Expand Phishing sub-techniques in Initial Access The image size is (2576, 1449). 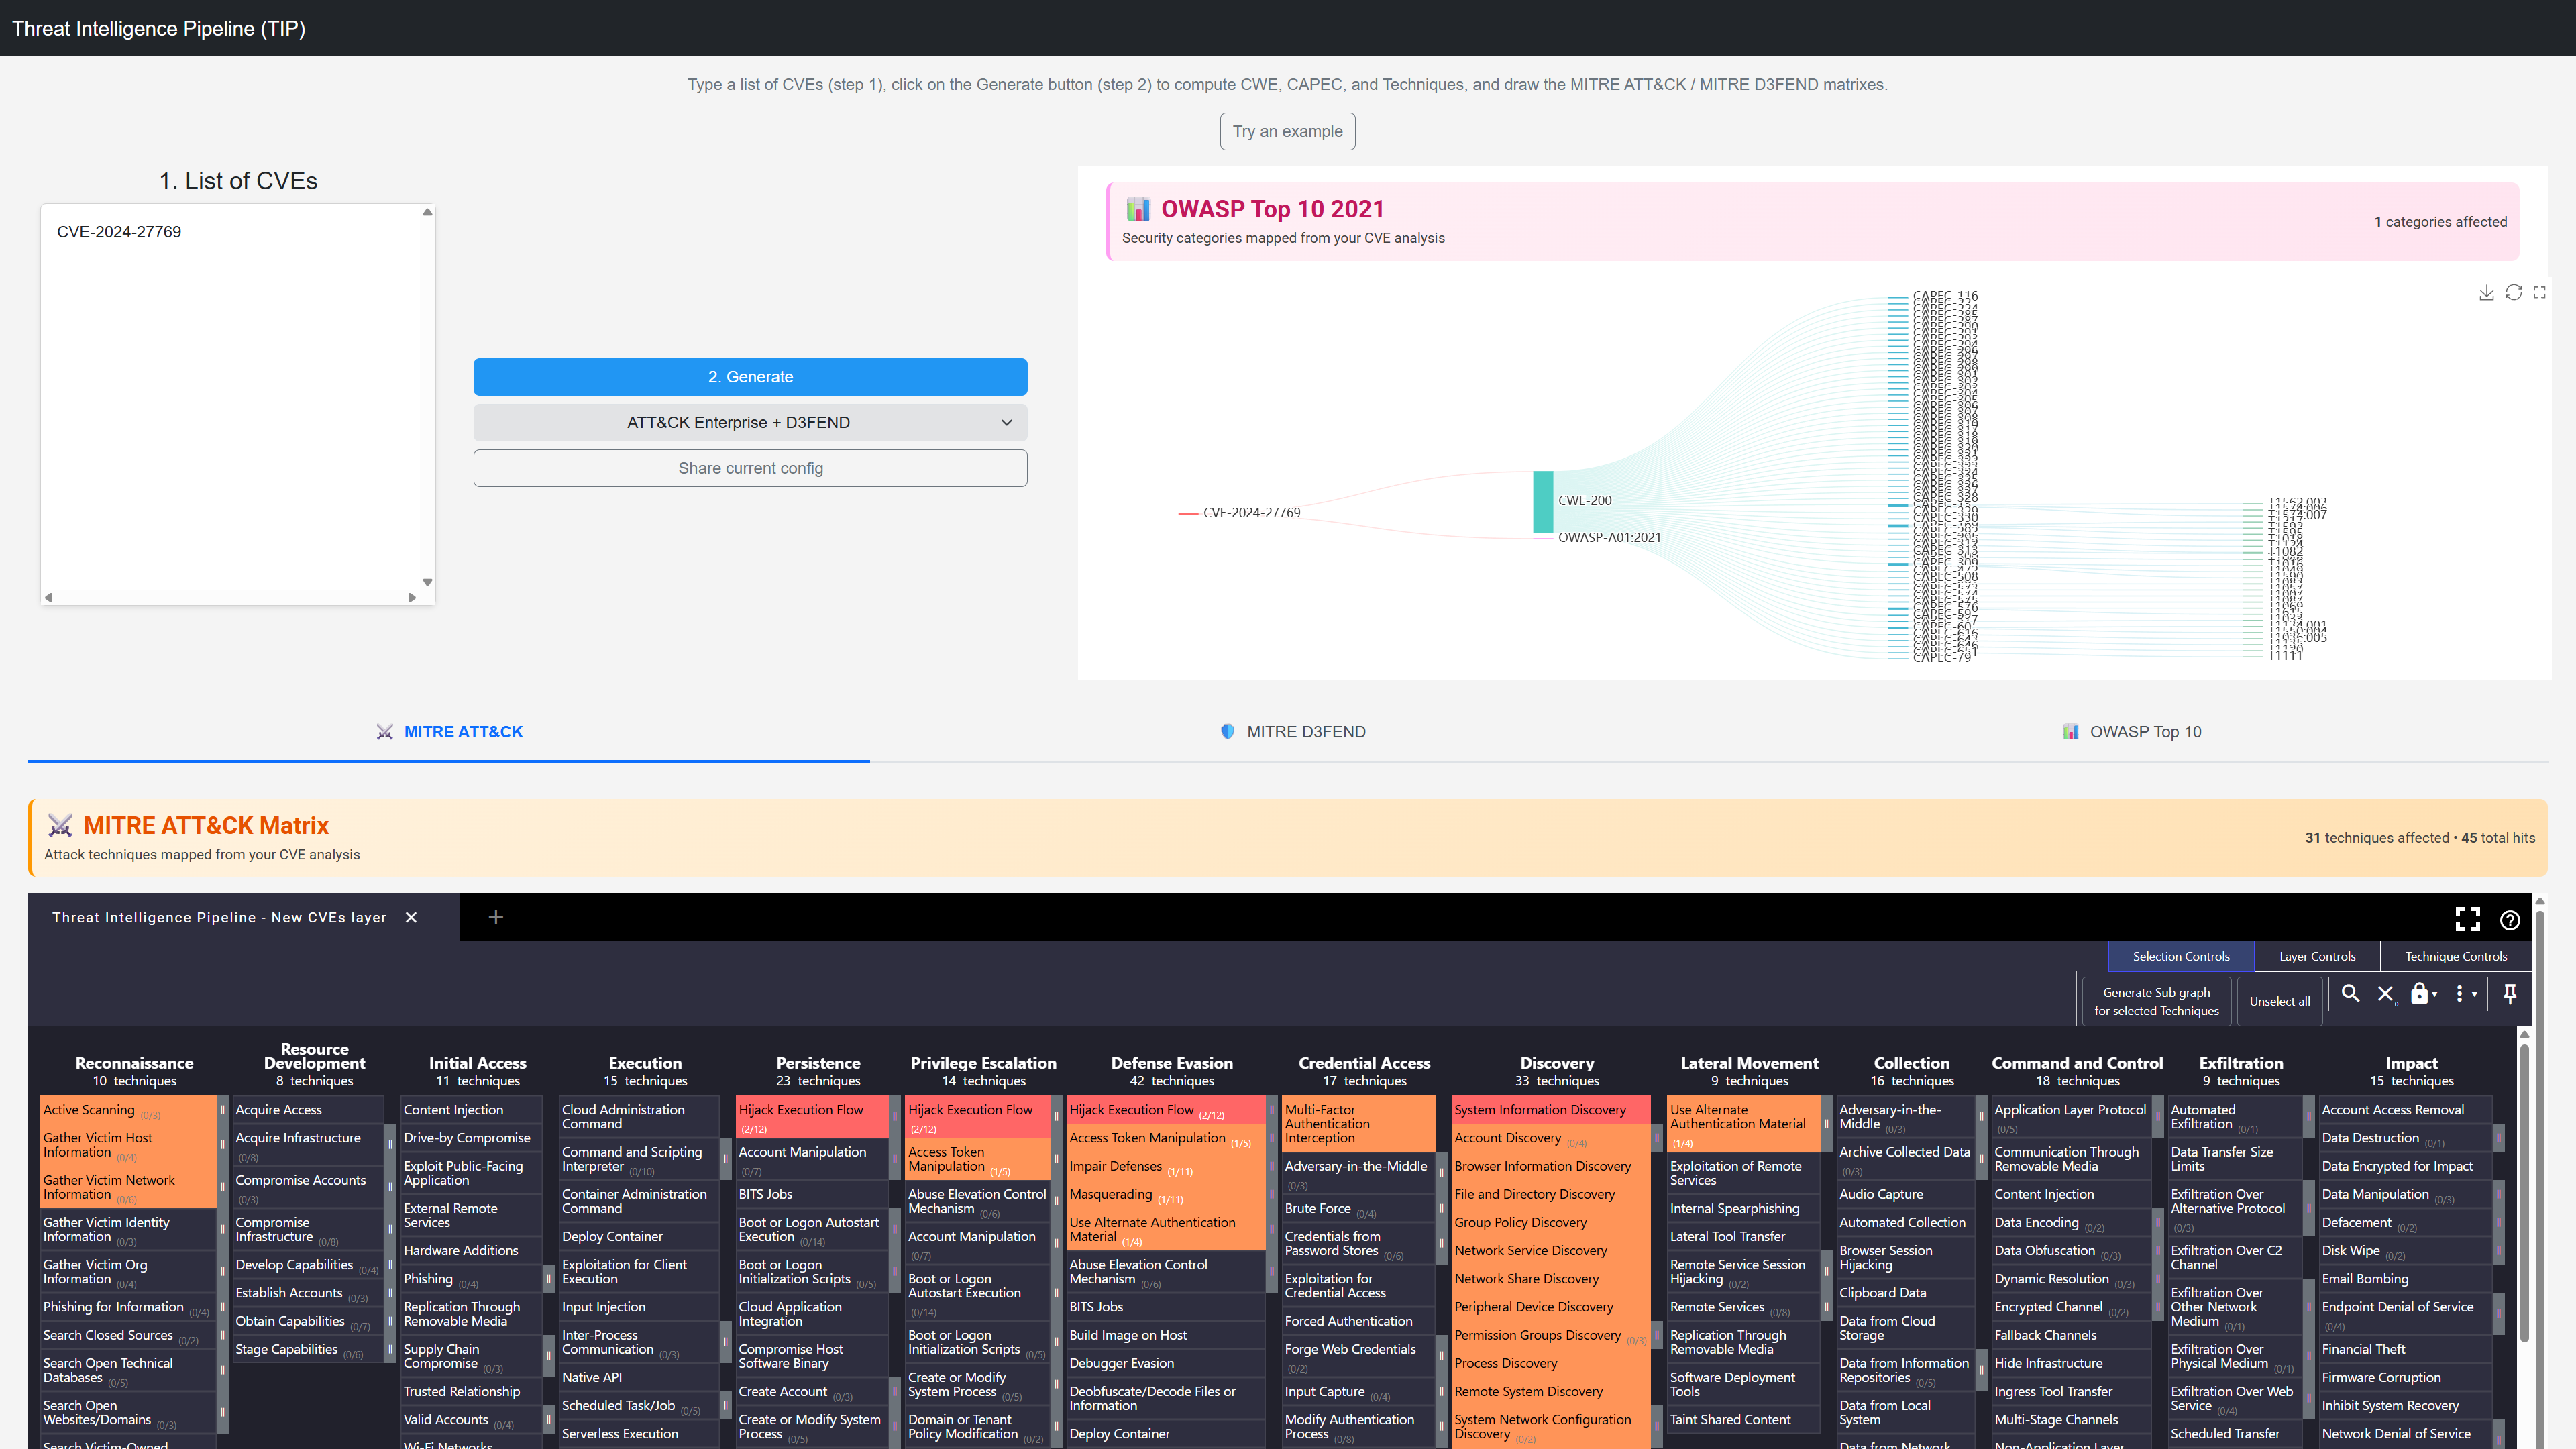click(x=548, y=1279)
